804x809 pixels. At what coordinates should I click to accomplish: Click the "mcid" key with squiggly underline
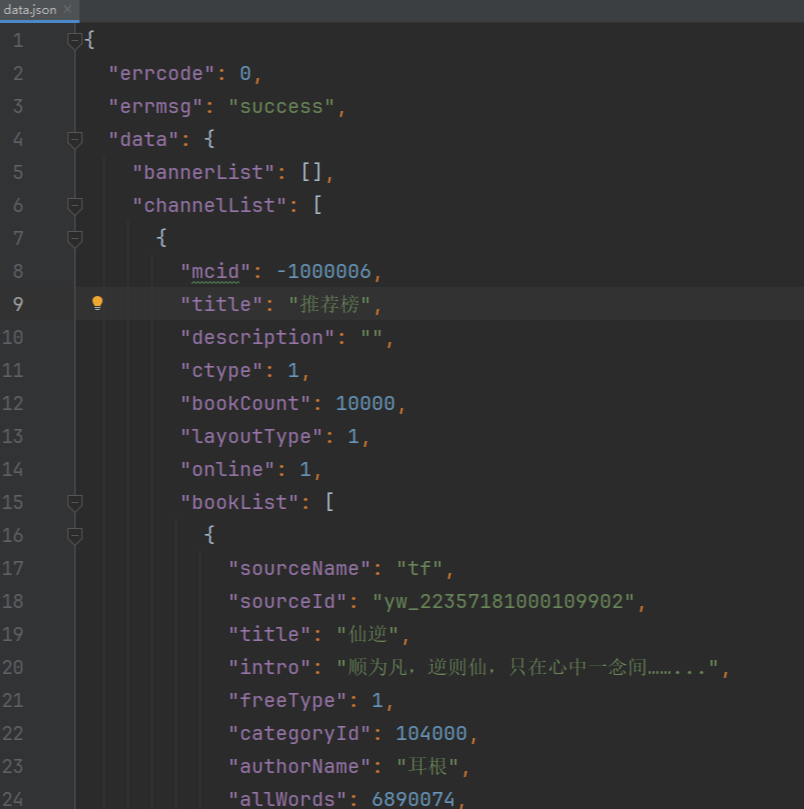[x=216, y=272]
